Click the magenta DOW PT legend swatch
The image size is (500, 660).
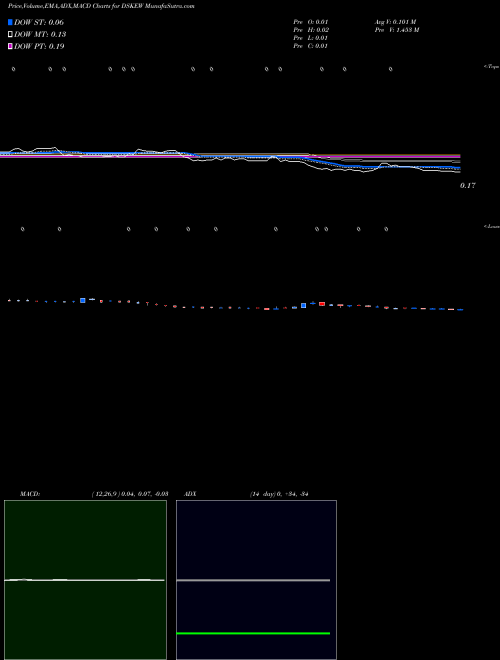[x=10, y=46]
